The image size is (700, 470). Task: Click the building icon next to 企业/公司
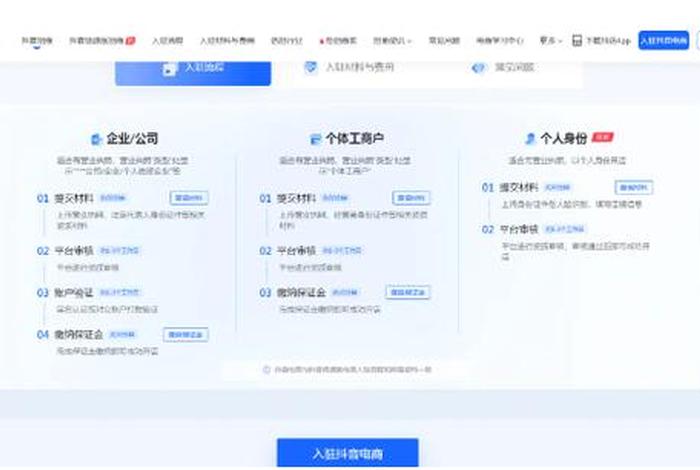[x=96, y=139]
